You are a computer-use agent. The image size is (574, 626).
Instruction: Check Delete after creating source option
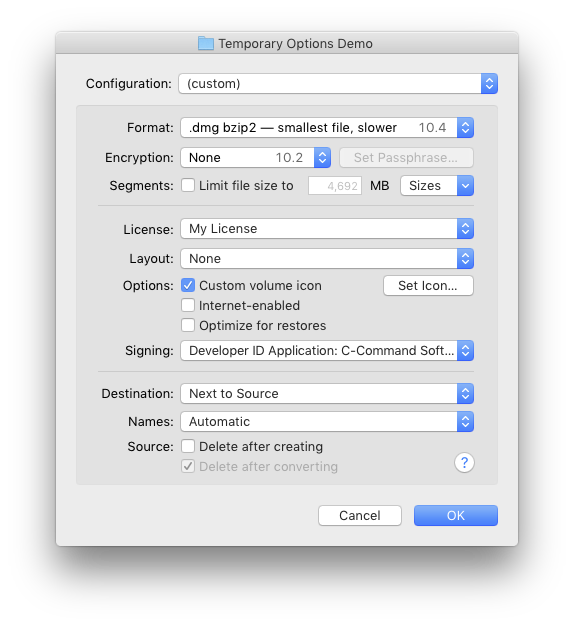(x=188, y=446)
